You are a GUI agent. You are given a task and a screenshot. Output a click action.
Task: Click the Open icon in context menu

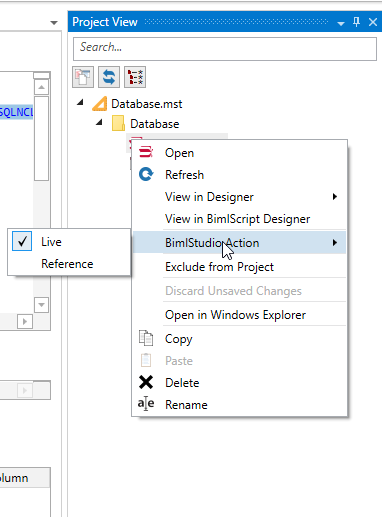point(146,152)
